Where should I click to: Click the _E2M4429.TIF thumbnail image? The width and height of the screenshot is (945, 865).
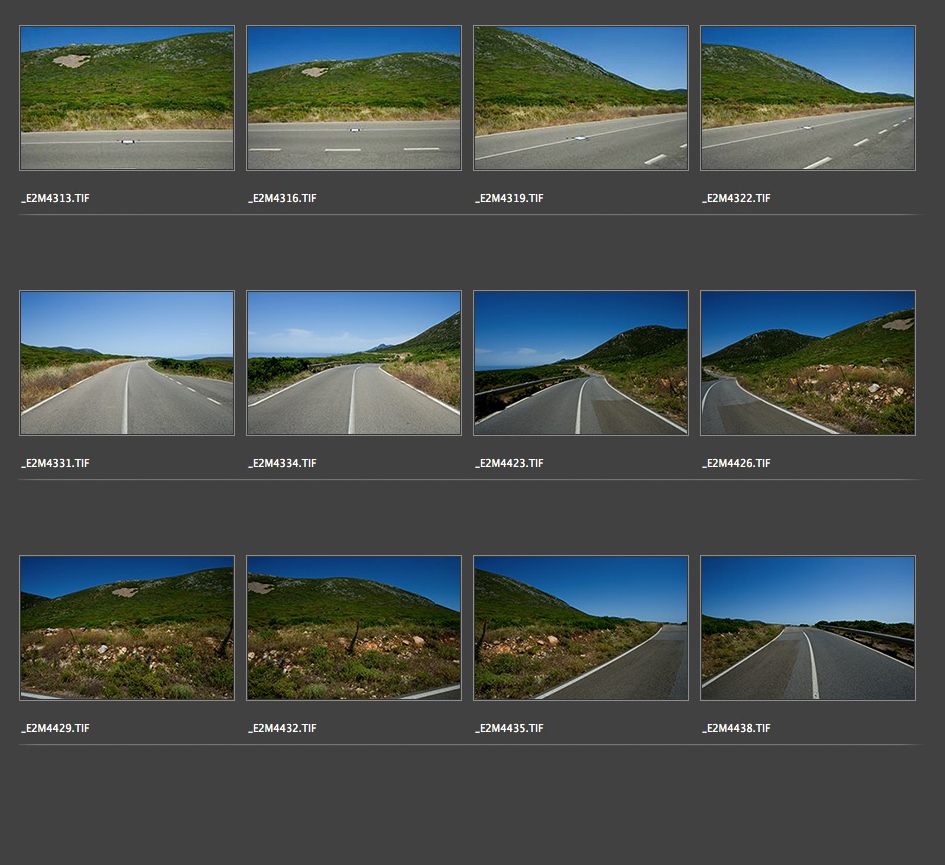[x=127, y=628]
